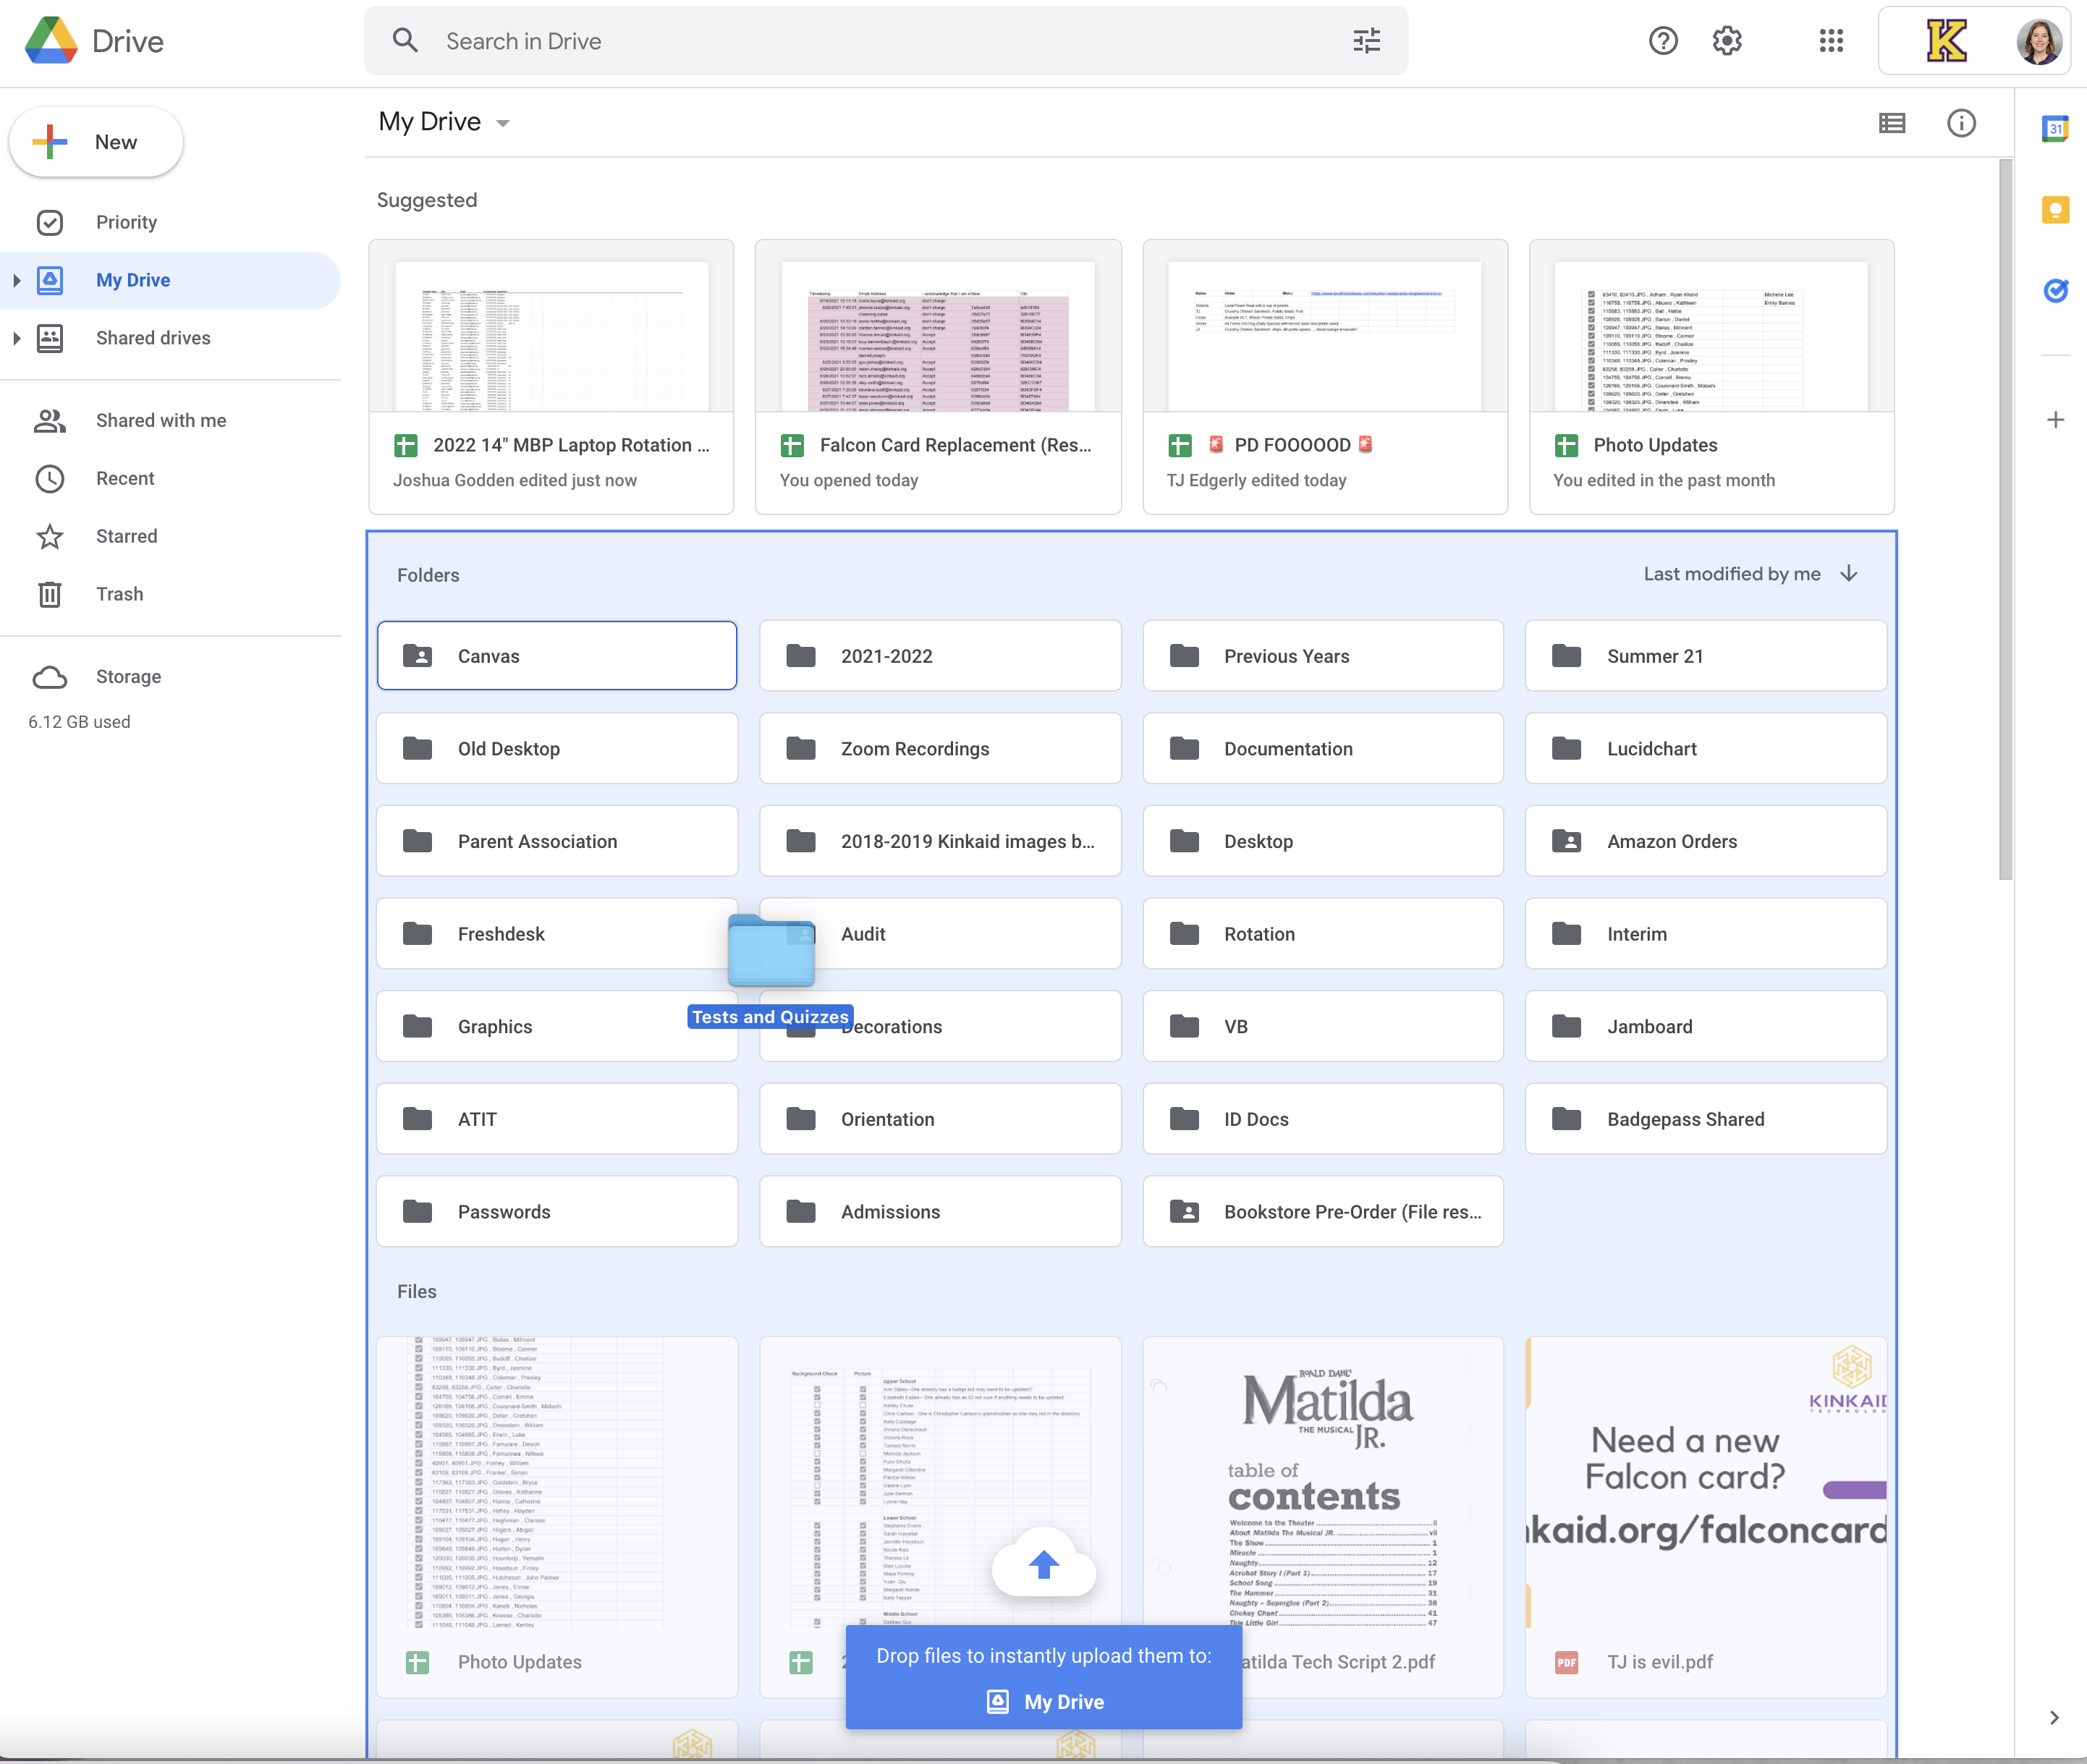The height and width of the screenshot is (1764, 2087).
Task: Open search options filter icon
Action: coord(1366,41)
